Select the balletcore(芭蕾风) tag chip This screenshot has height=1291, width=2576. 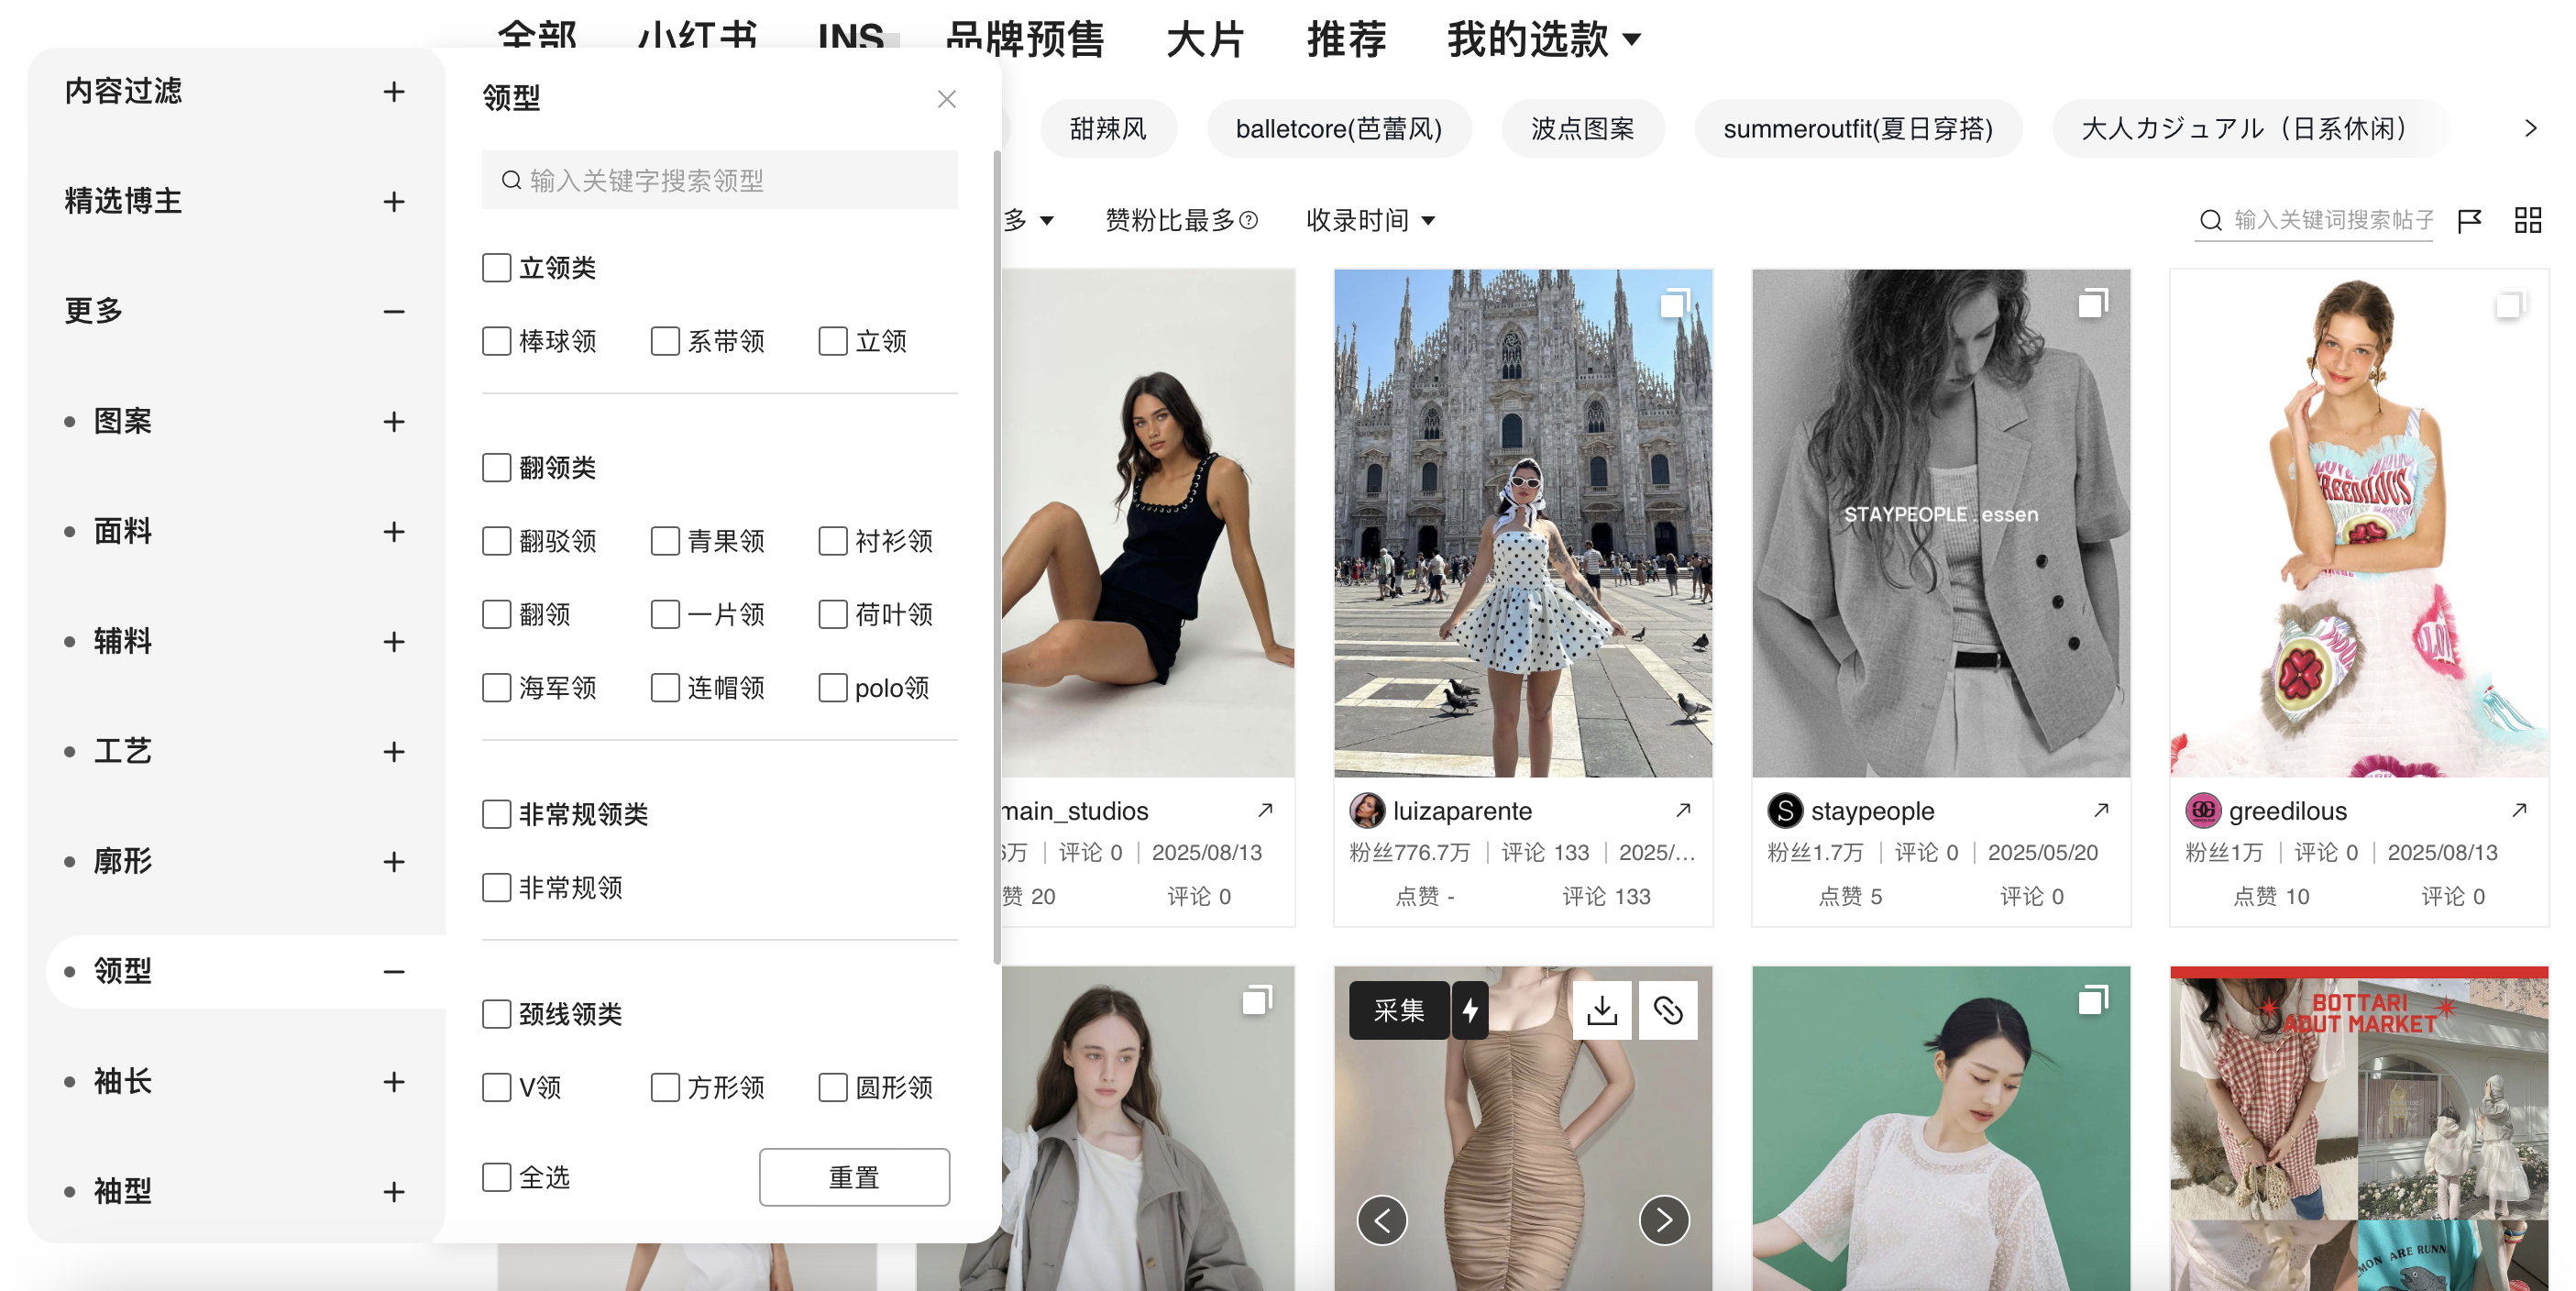1338,129
